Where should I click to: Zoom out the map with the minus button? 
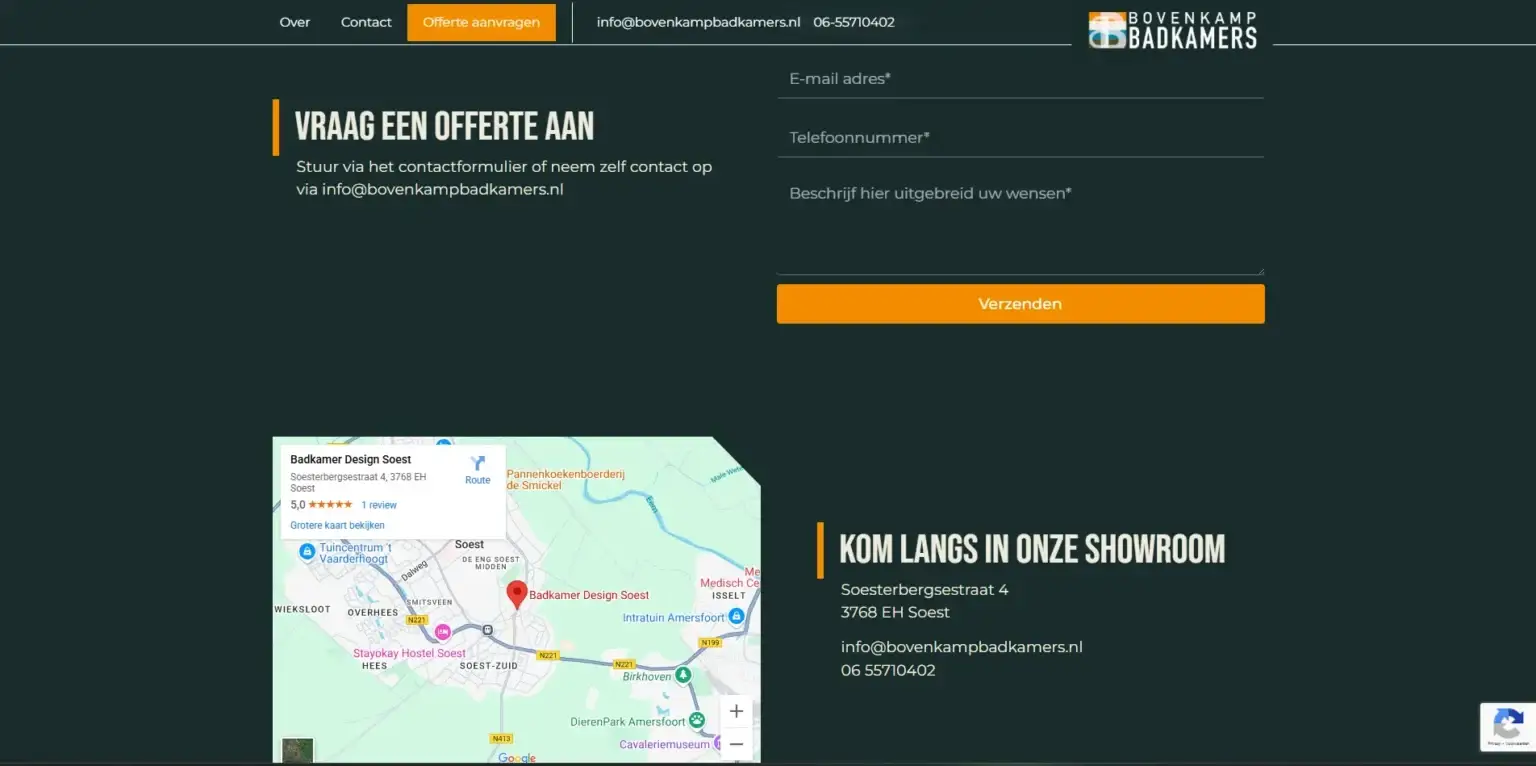click(x=736, y=744)
